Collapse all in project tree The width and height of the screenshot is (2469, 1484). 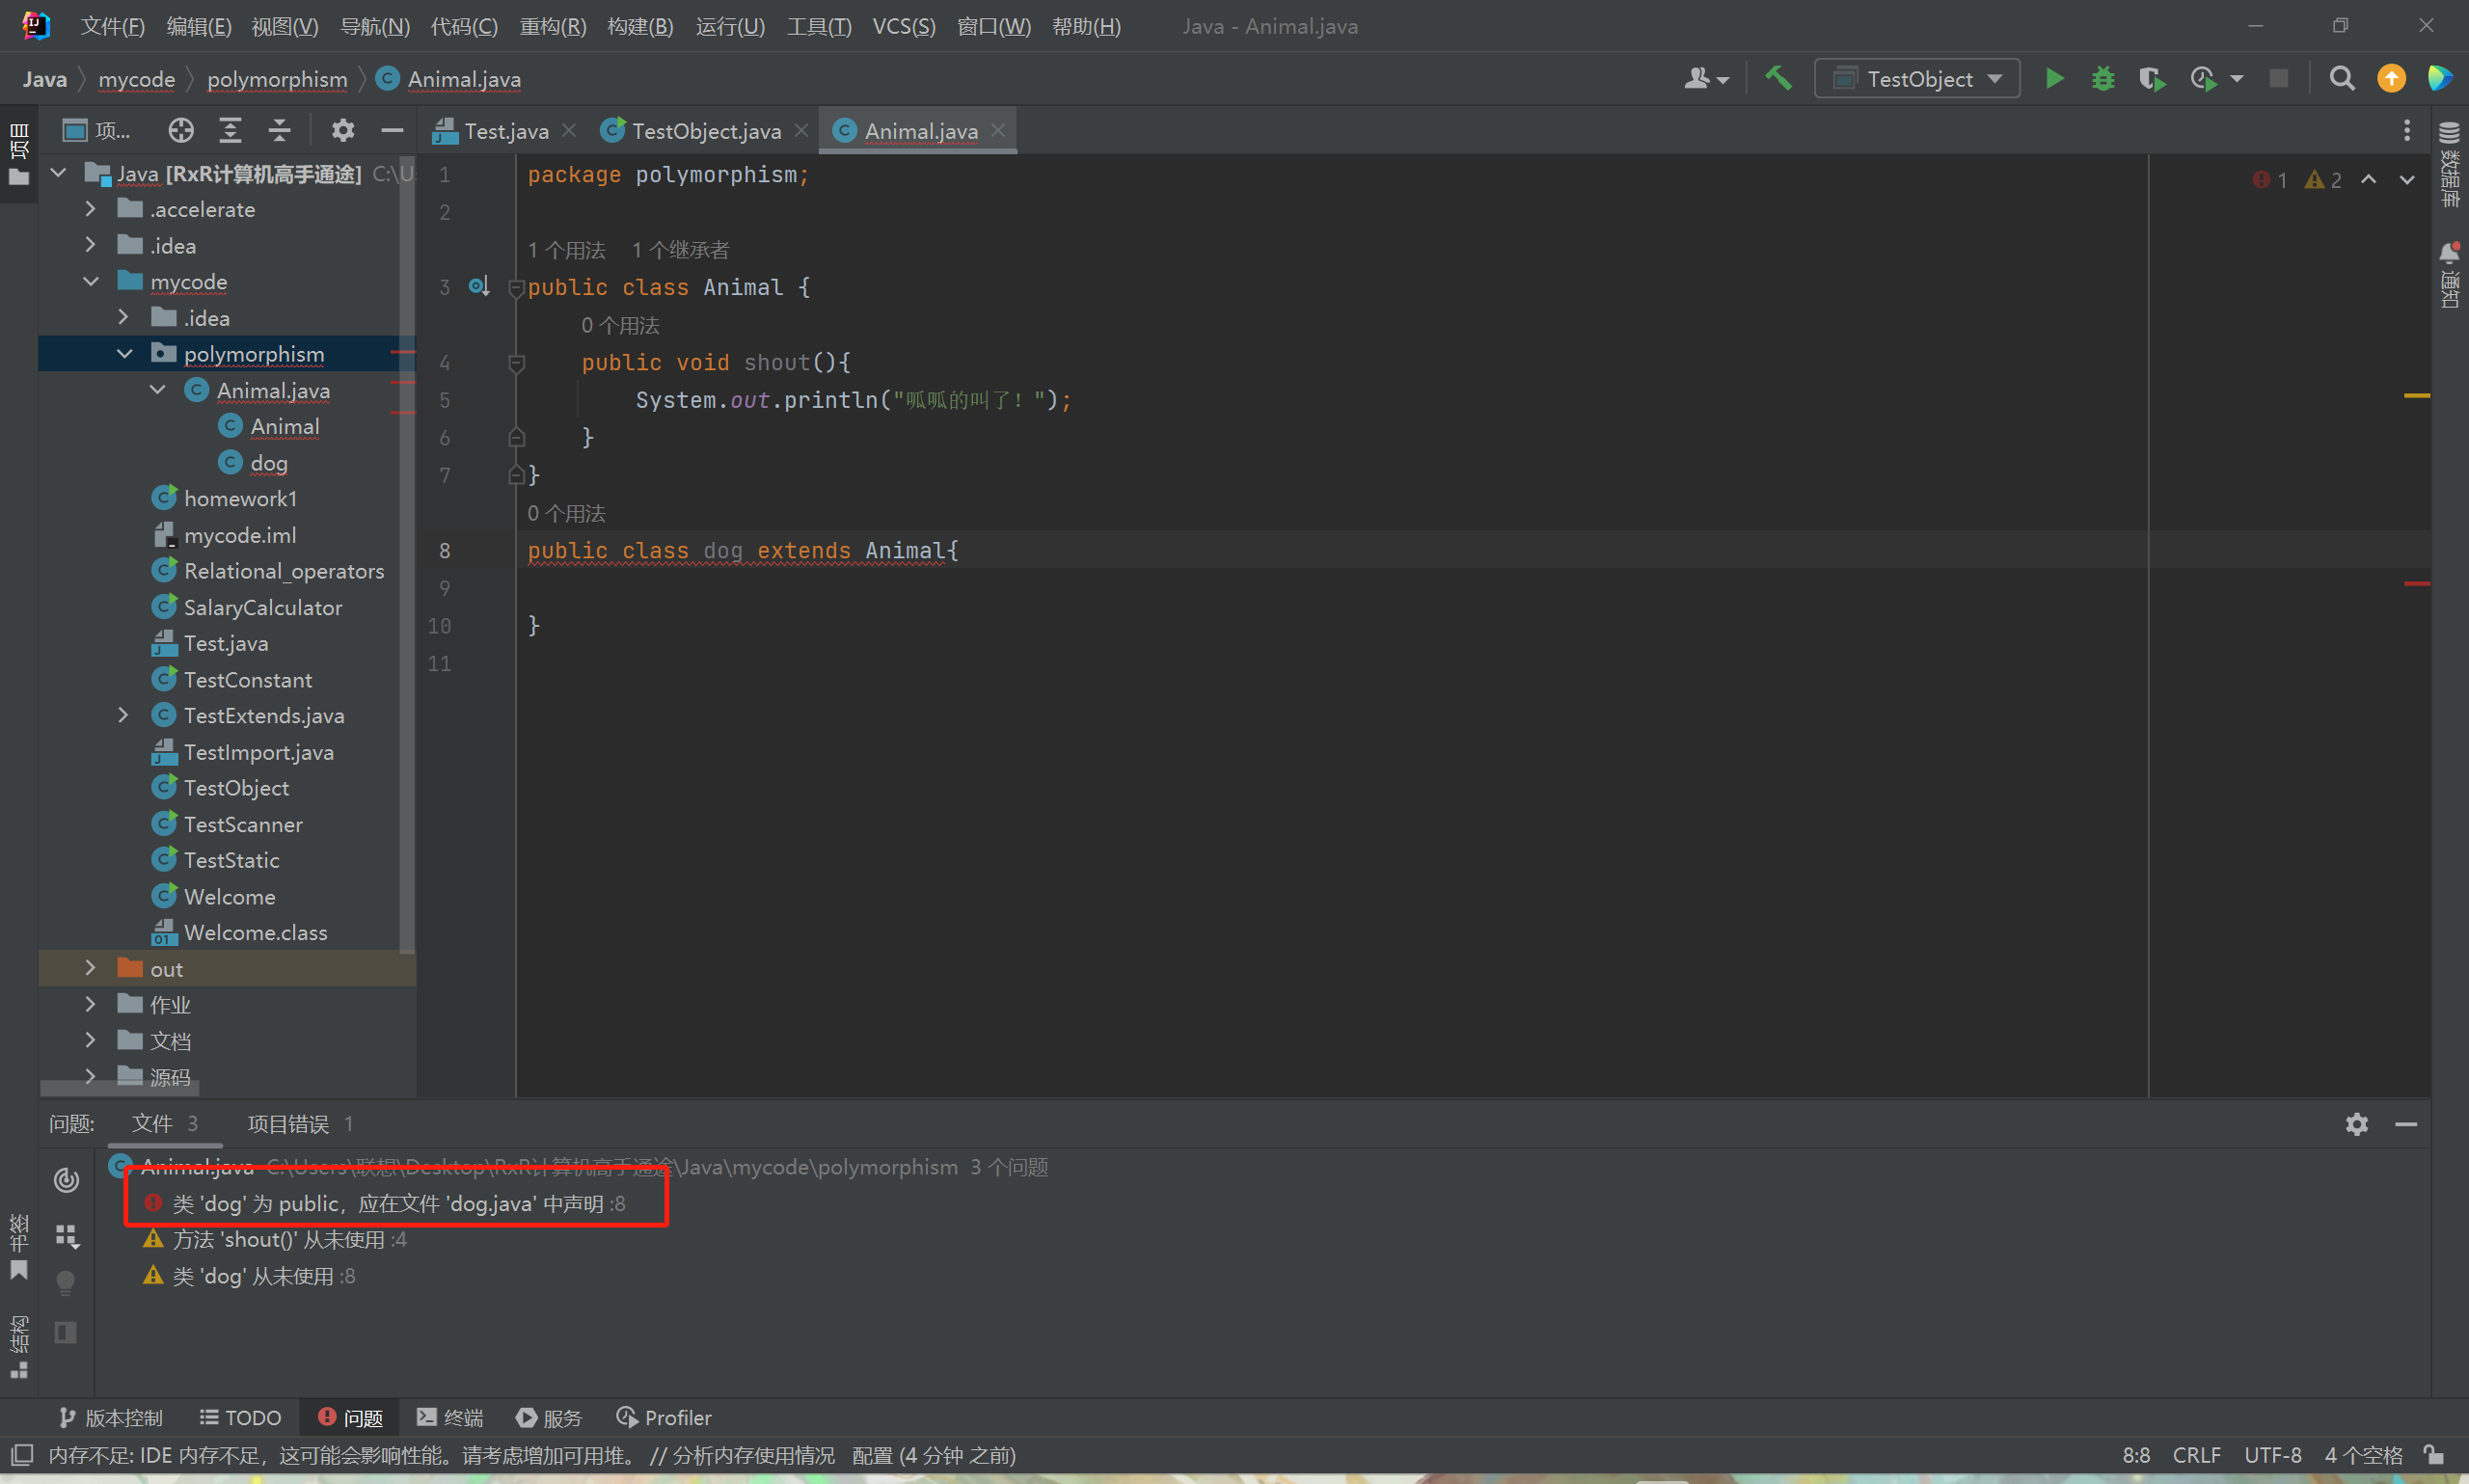(279, 130)
